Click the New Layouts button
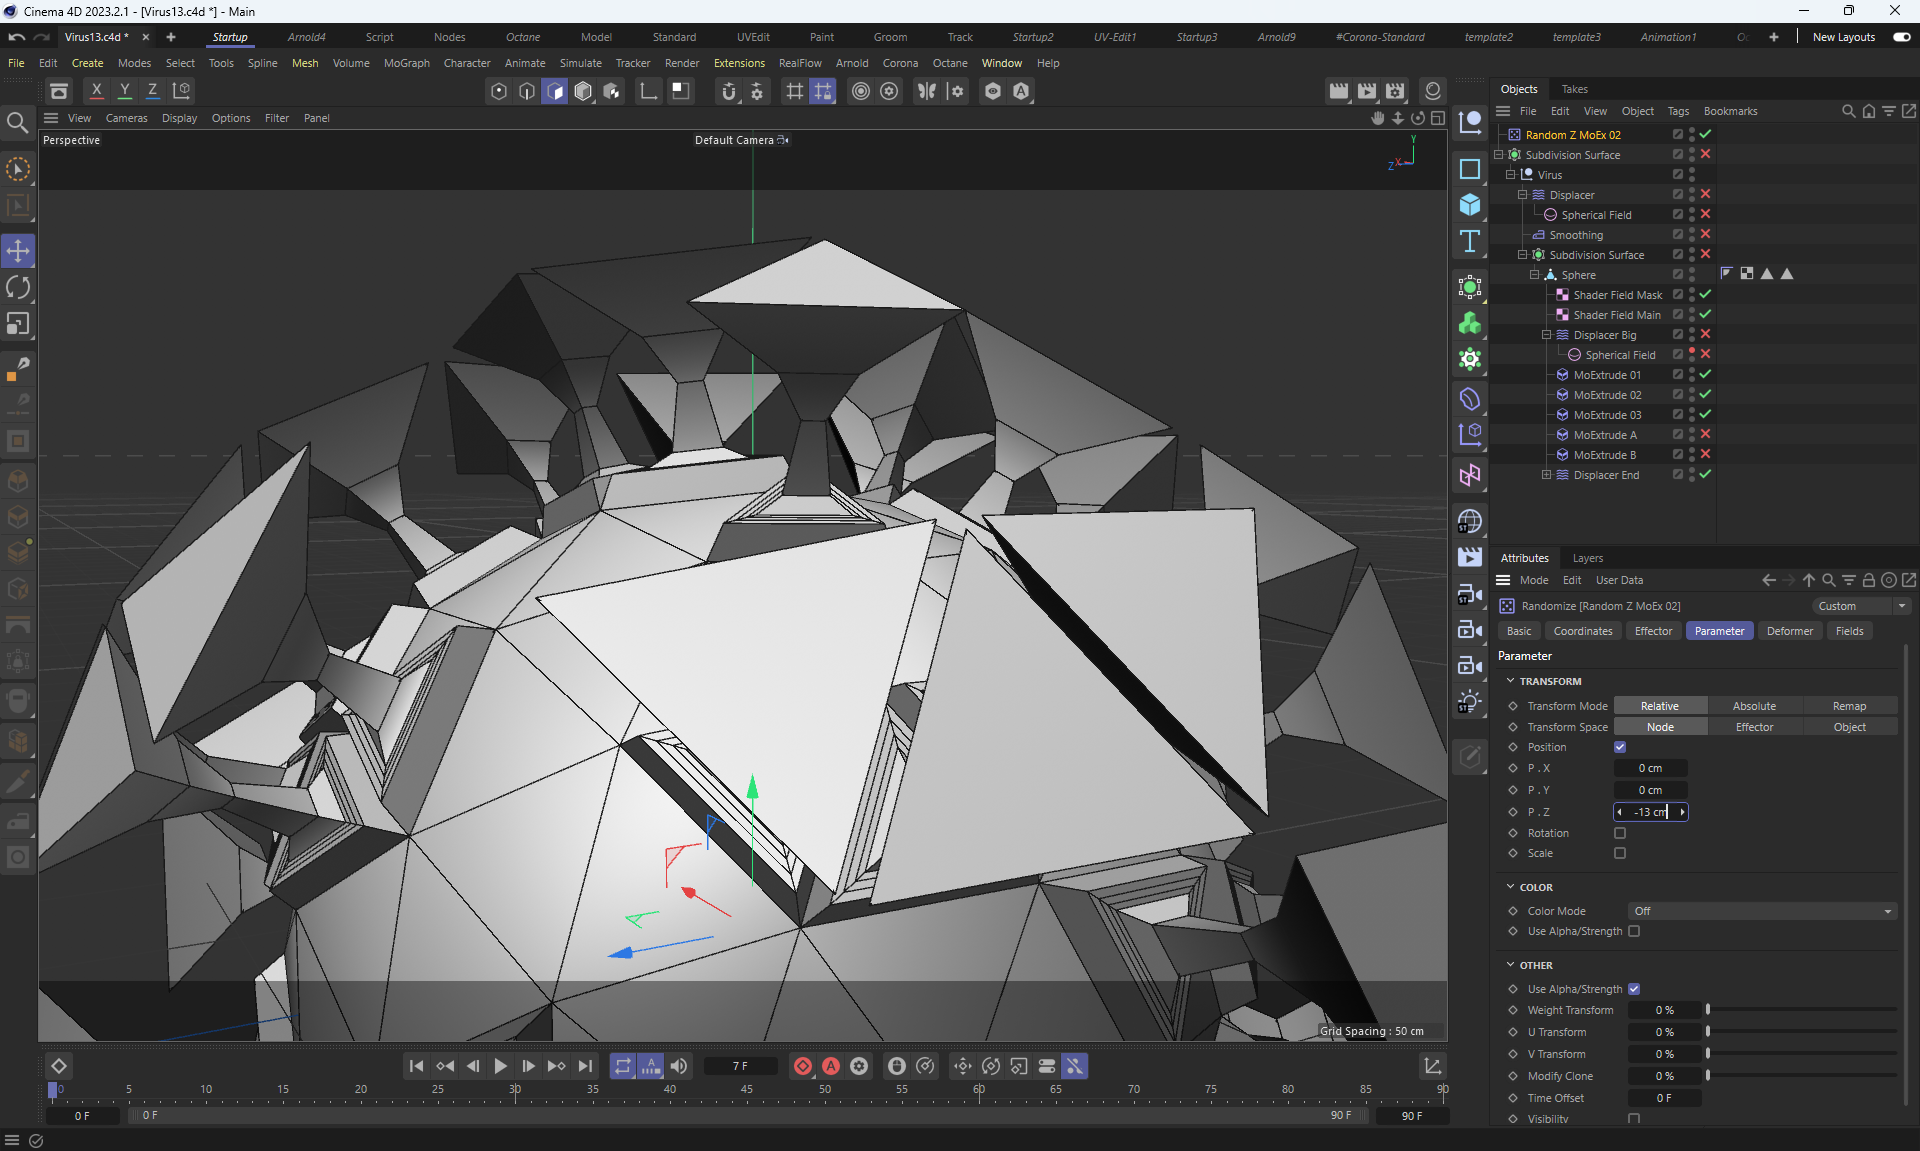1920x1151 pixels. pos(1843,37)
